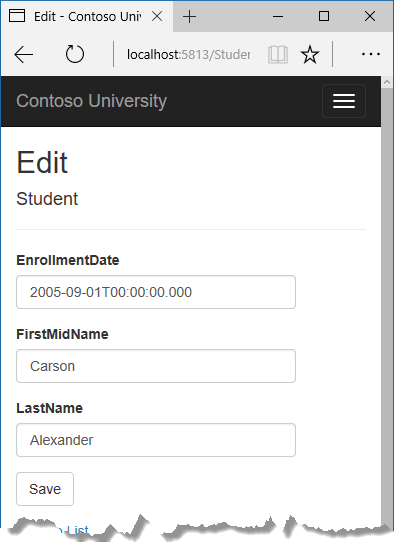Click the localhost address bar
The width and height of the screenshot is (394, 542).
coord(188,54)
